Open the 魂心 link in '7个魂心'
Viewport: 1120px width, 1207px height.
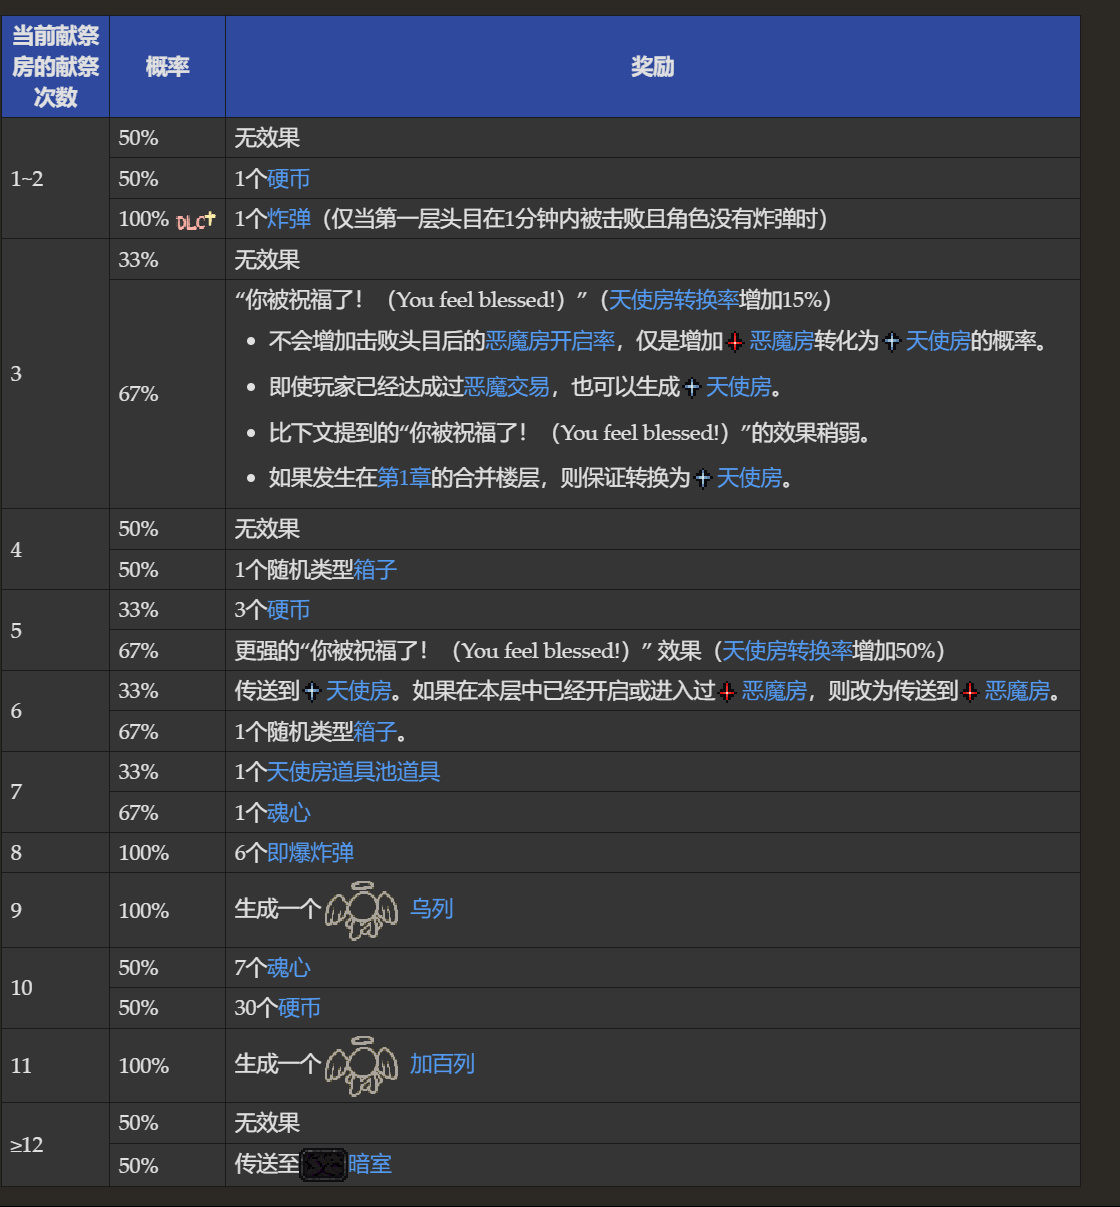[x=289, y=968]
